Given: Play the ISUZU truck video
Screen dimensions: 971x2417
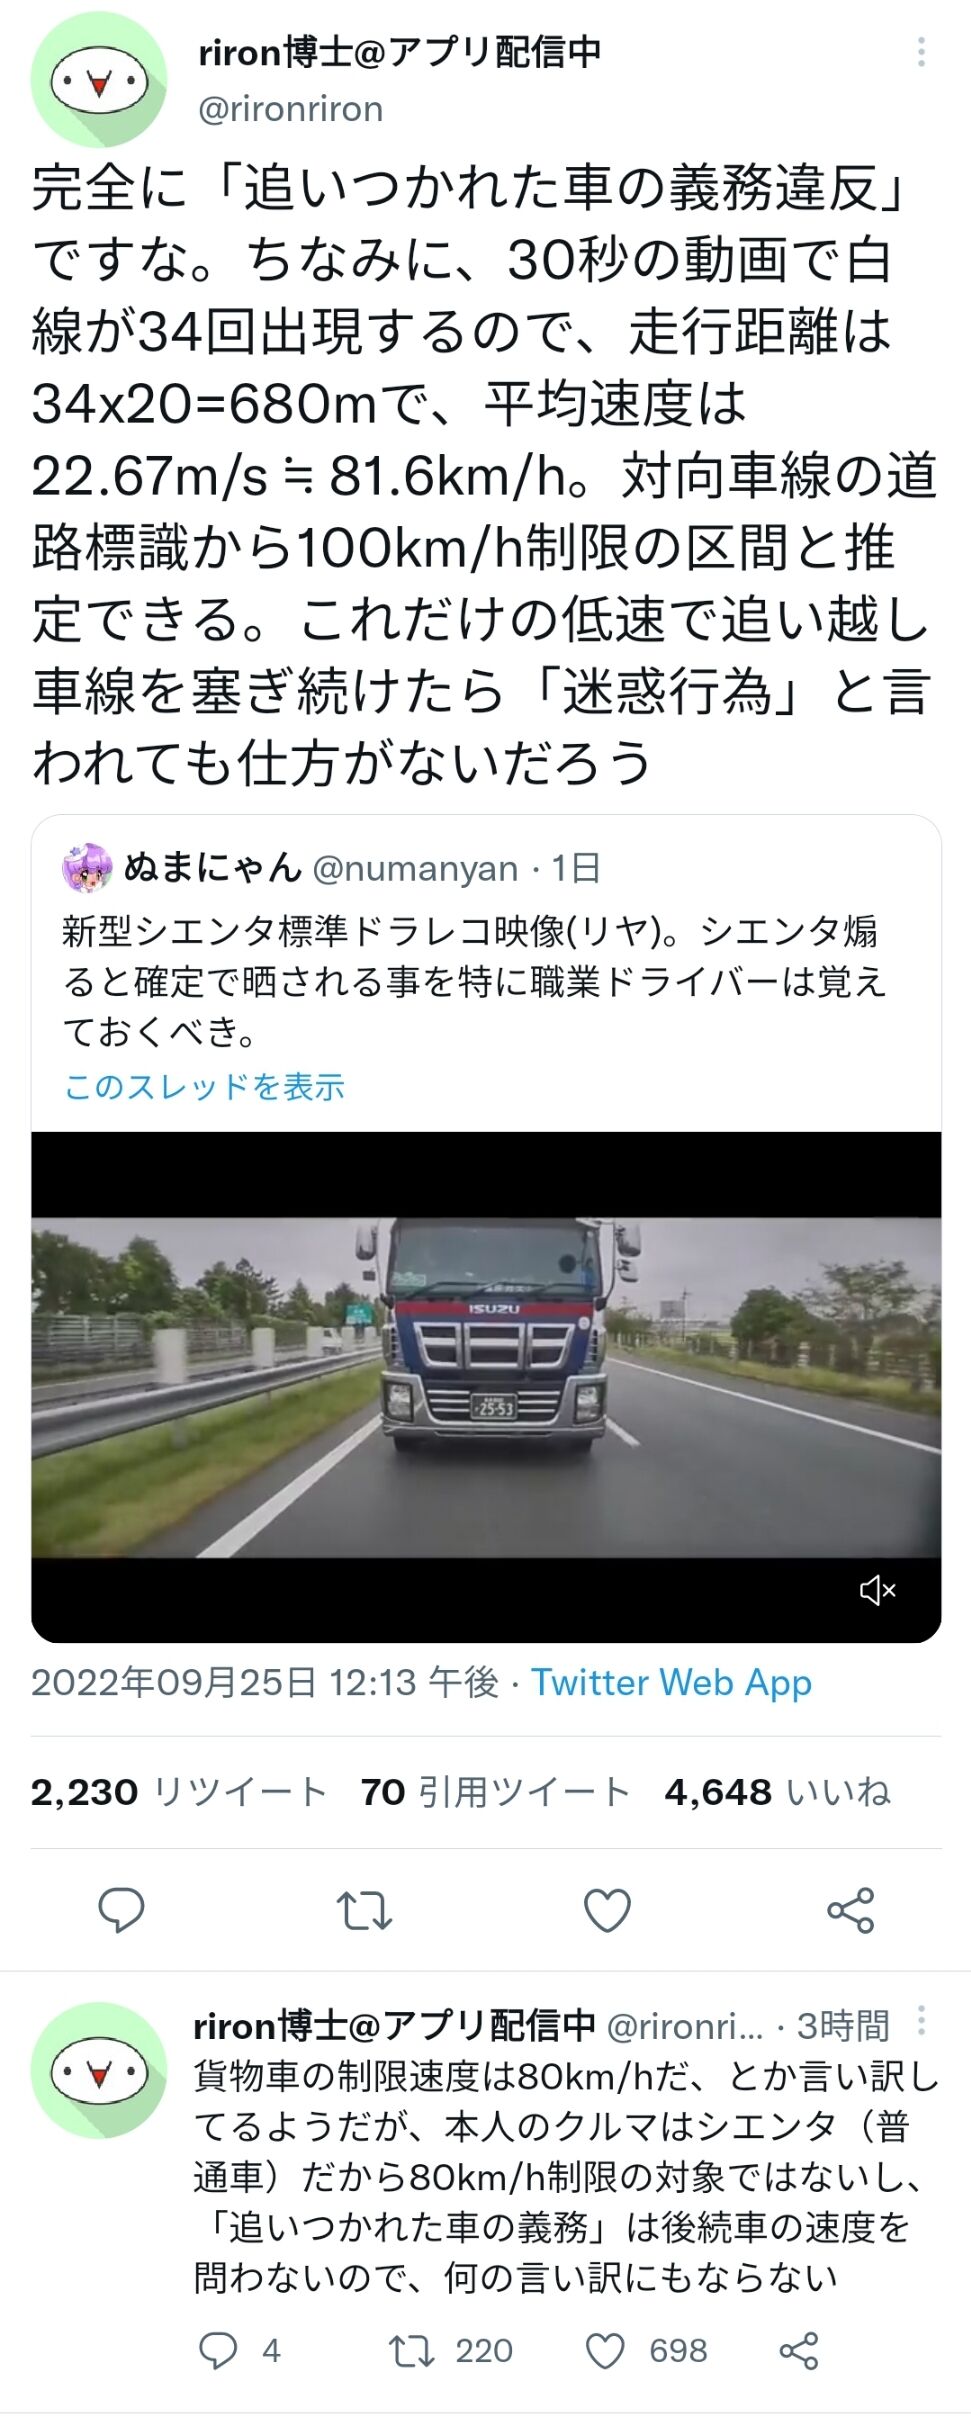Looking at the screenshot, I should (x=486, y=1387).
